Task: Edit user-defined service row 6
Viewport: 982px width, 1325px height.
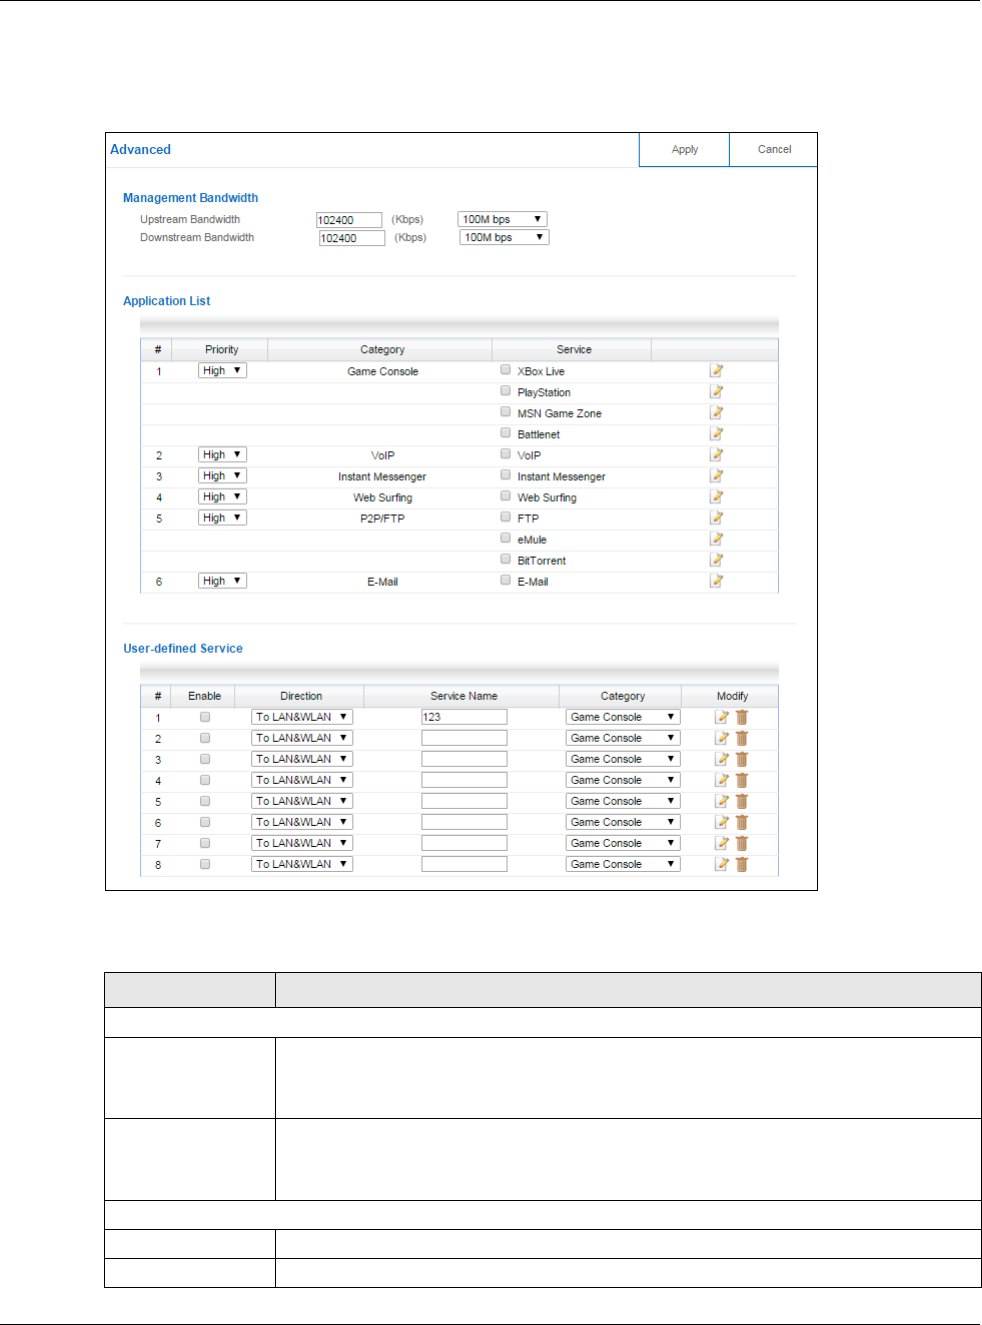Action: (x=722, y=822)
